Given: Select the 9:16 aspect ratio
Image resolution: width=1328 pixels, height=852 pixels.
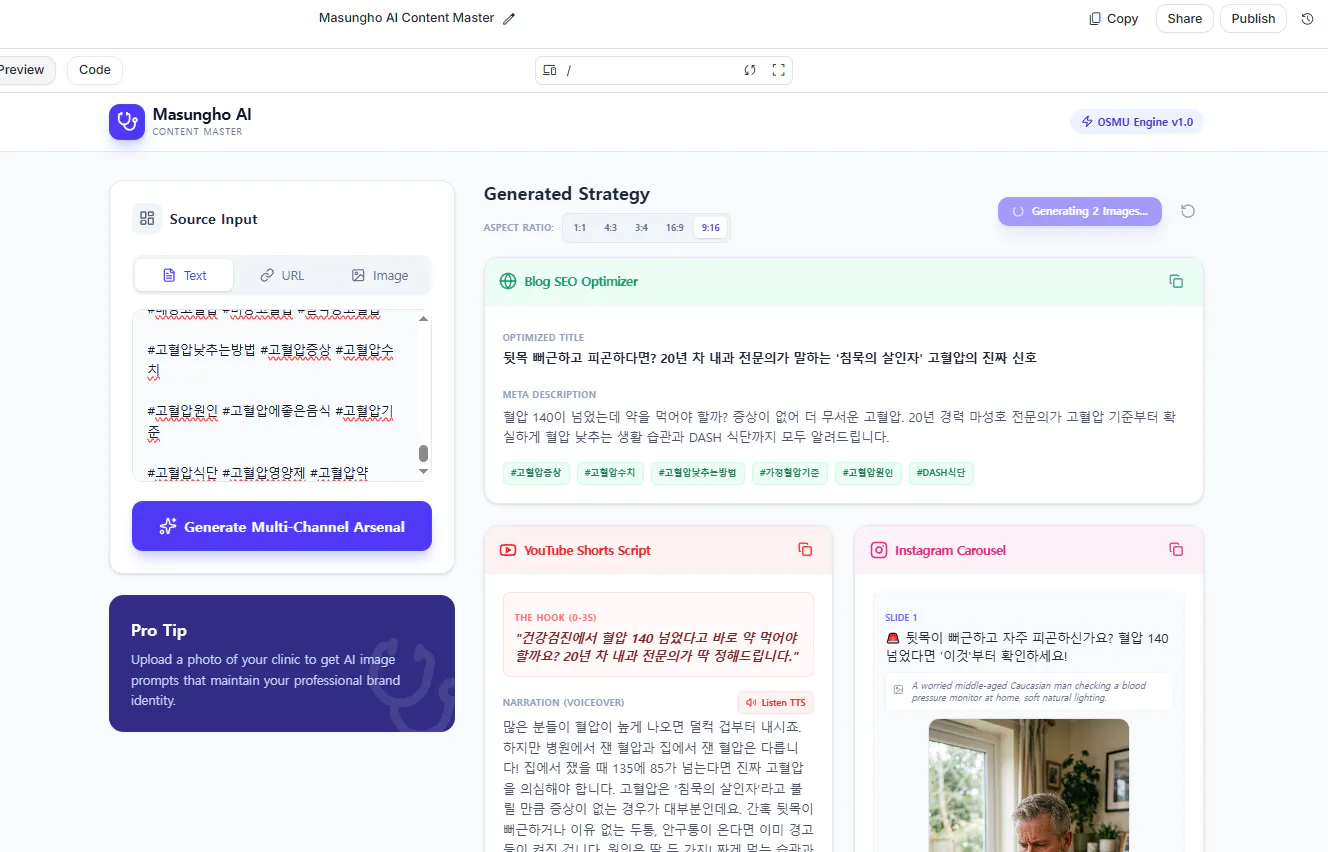Looking at the screenshot, I should pos(711,228).
